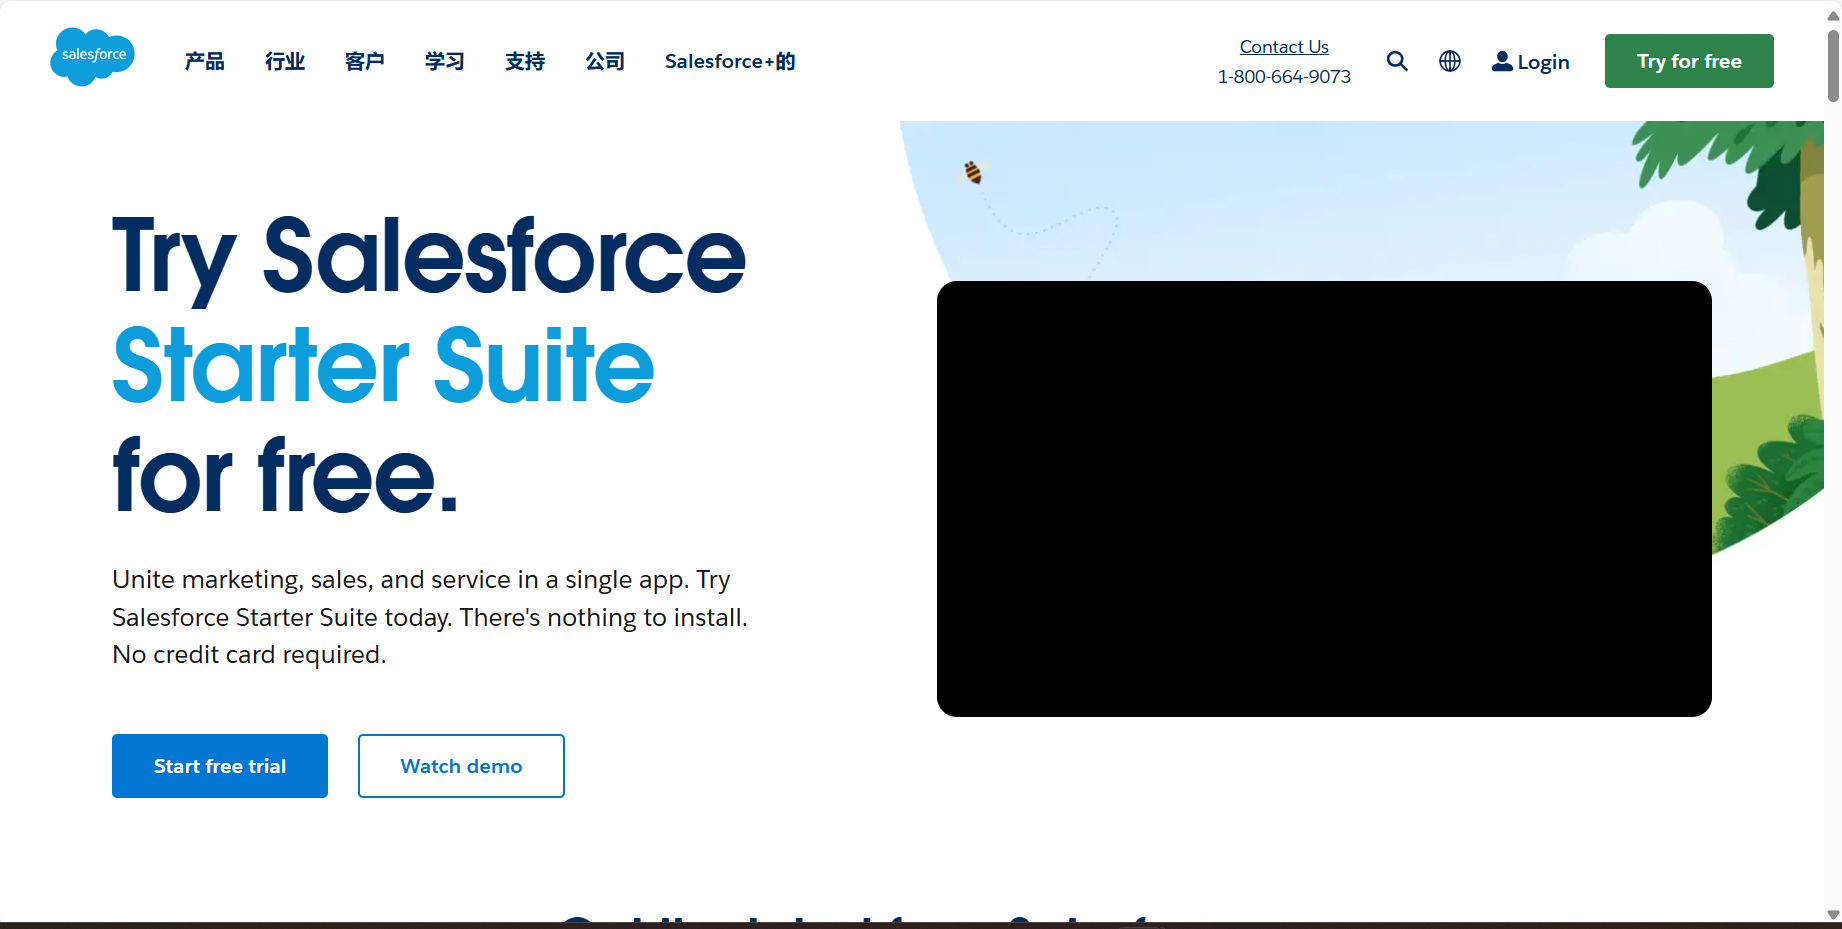Open the 支持 navigation menu
The image size is (1842, 929).
524,61
